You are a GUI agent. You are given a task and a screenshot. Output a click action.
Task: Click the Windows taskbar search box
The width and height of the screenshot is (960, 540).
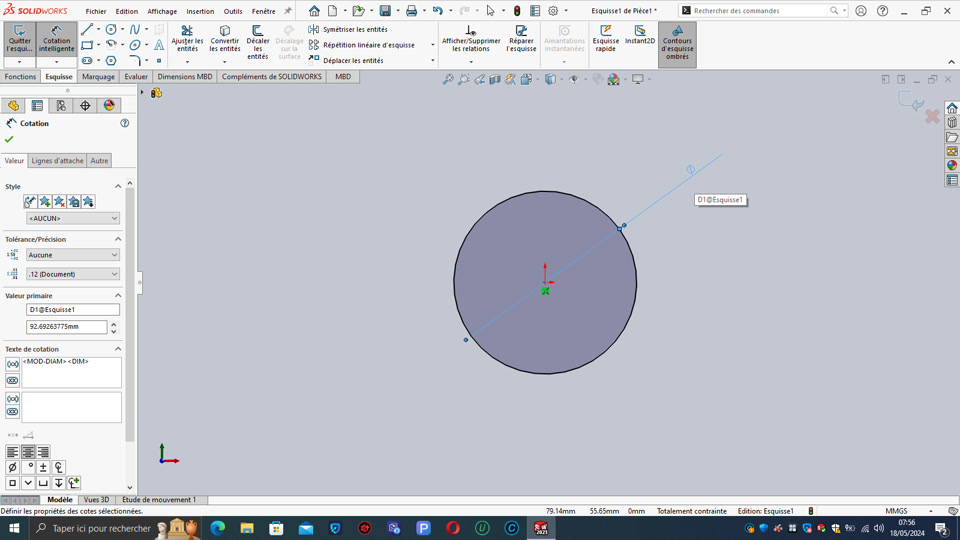(x=100, y=528)
